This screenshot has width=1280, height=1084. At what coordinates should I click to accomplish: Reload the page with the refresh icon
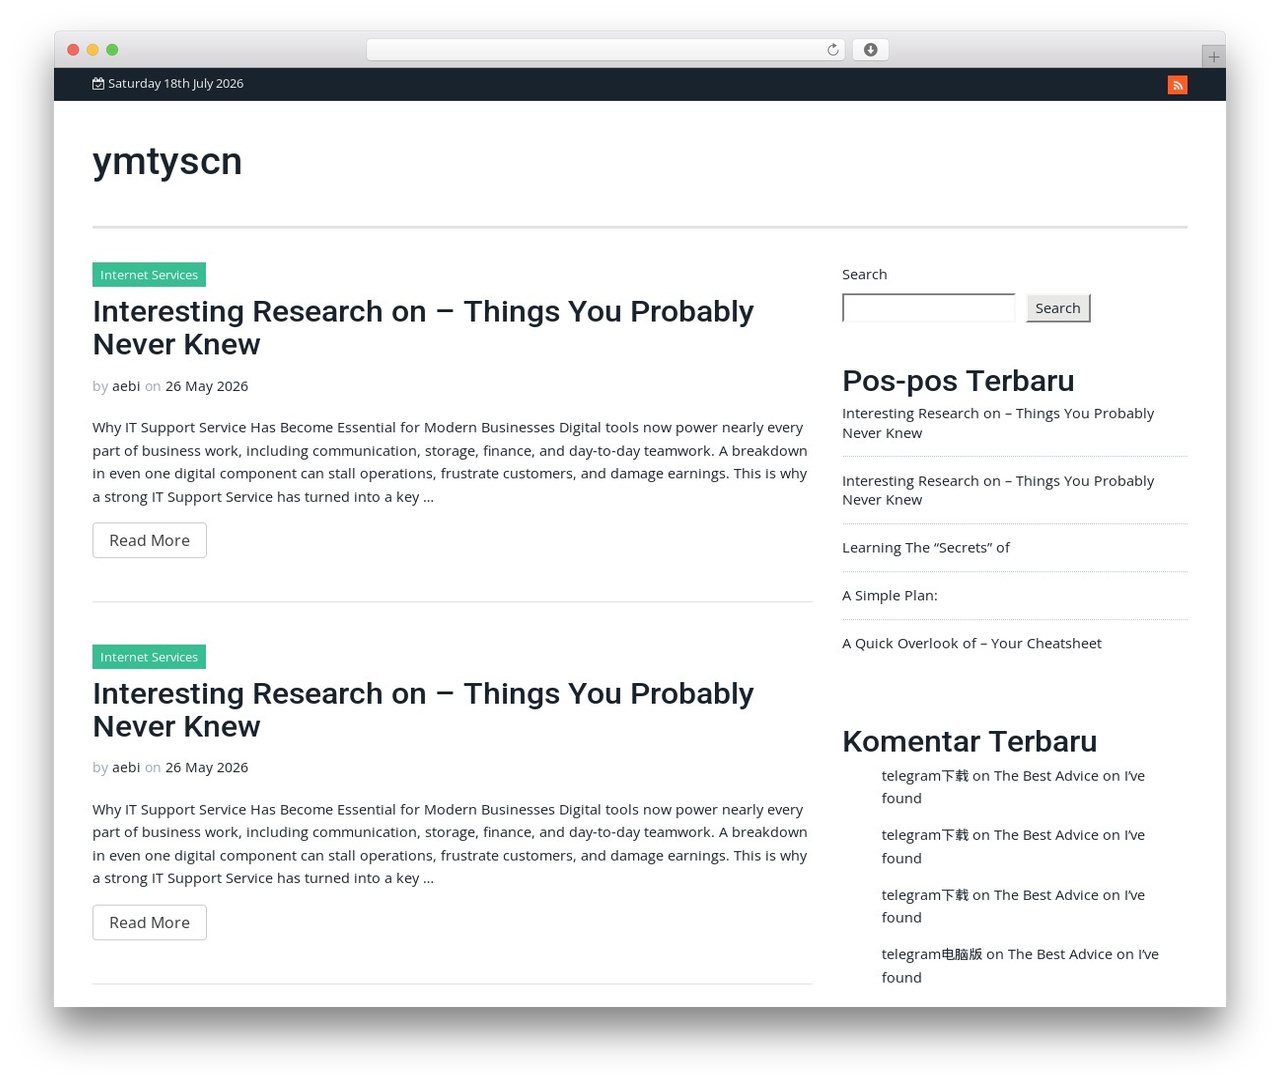(x=832, y=50)
